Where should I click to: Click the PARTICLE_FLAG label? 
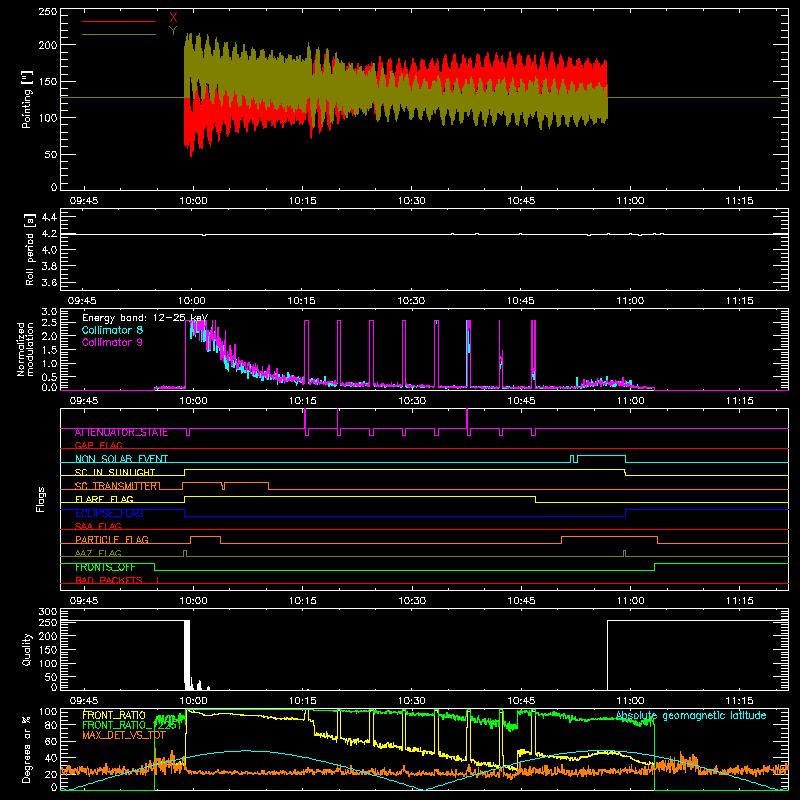112,540
